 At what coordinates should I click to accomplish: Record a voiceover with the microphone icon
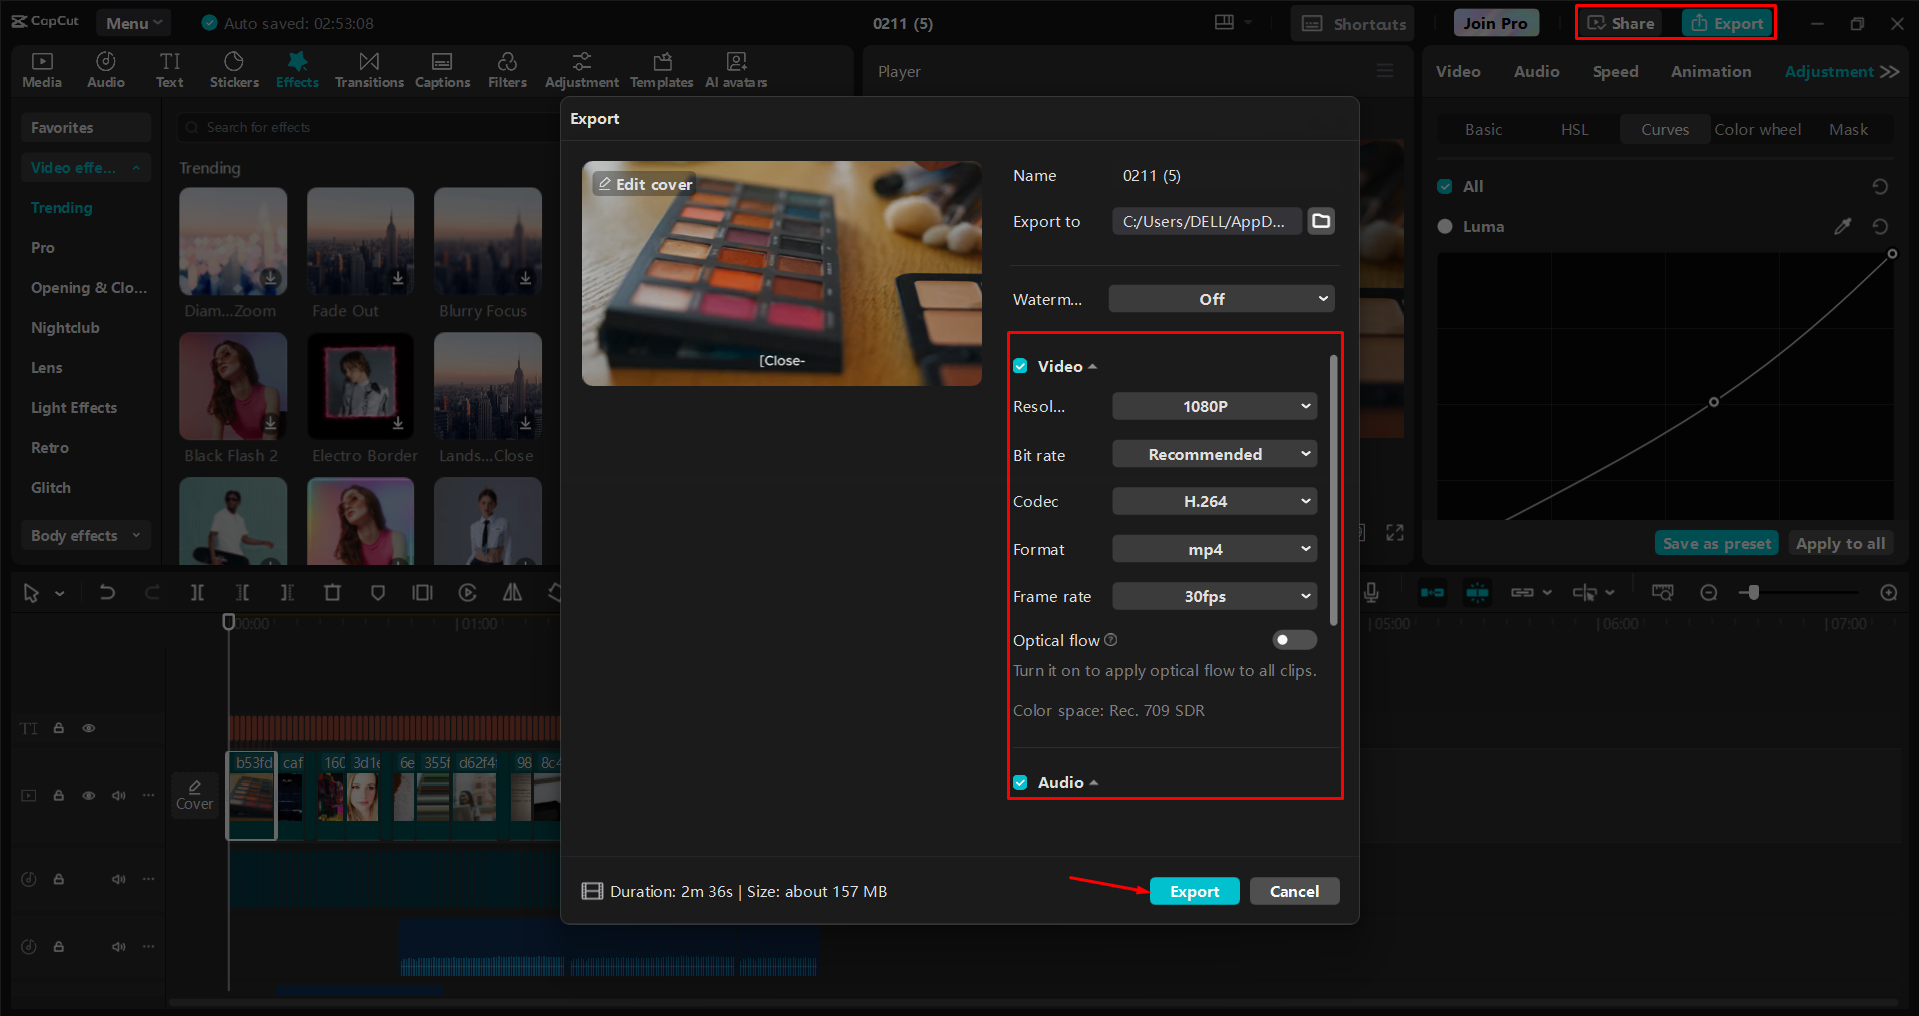[1371, 592]
